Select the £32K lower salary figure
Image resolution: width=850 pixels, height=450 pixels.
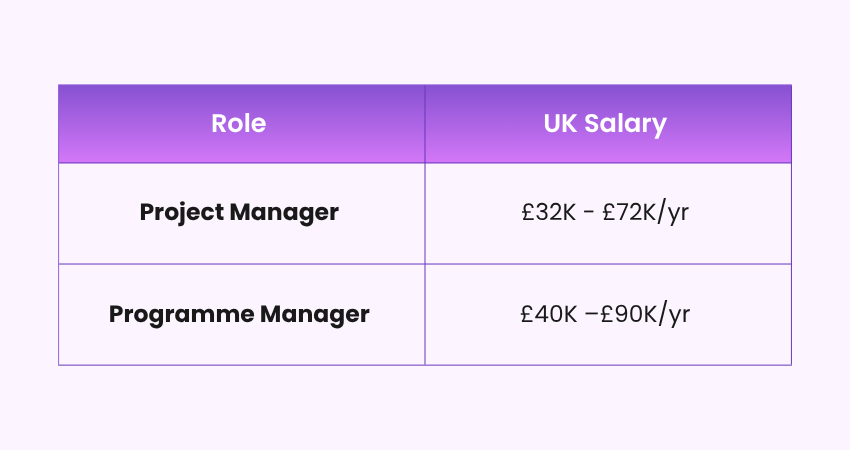coord(548,213)
